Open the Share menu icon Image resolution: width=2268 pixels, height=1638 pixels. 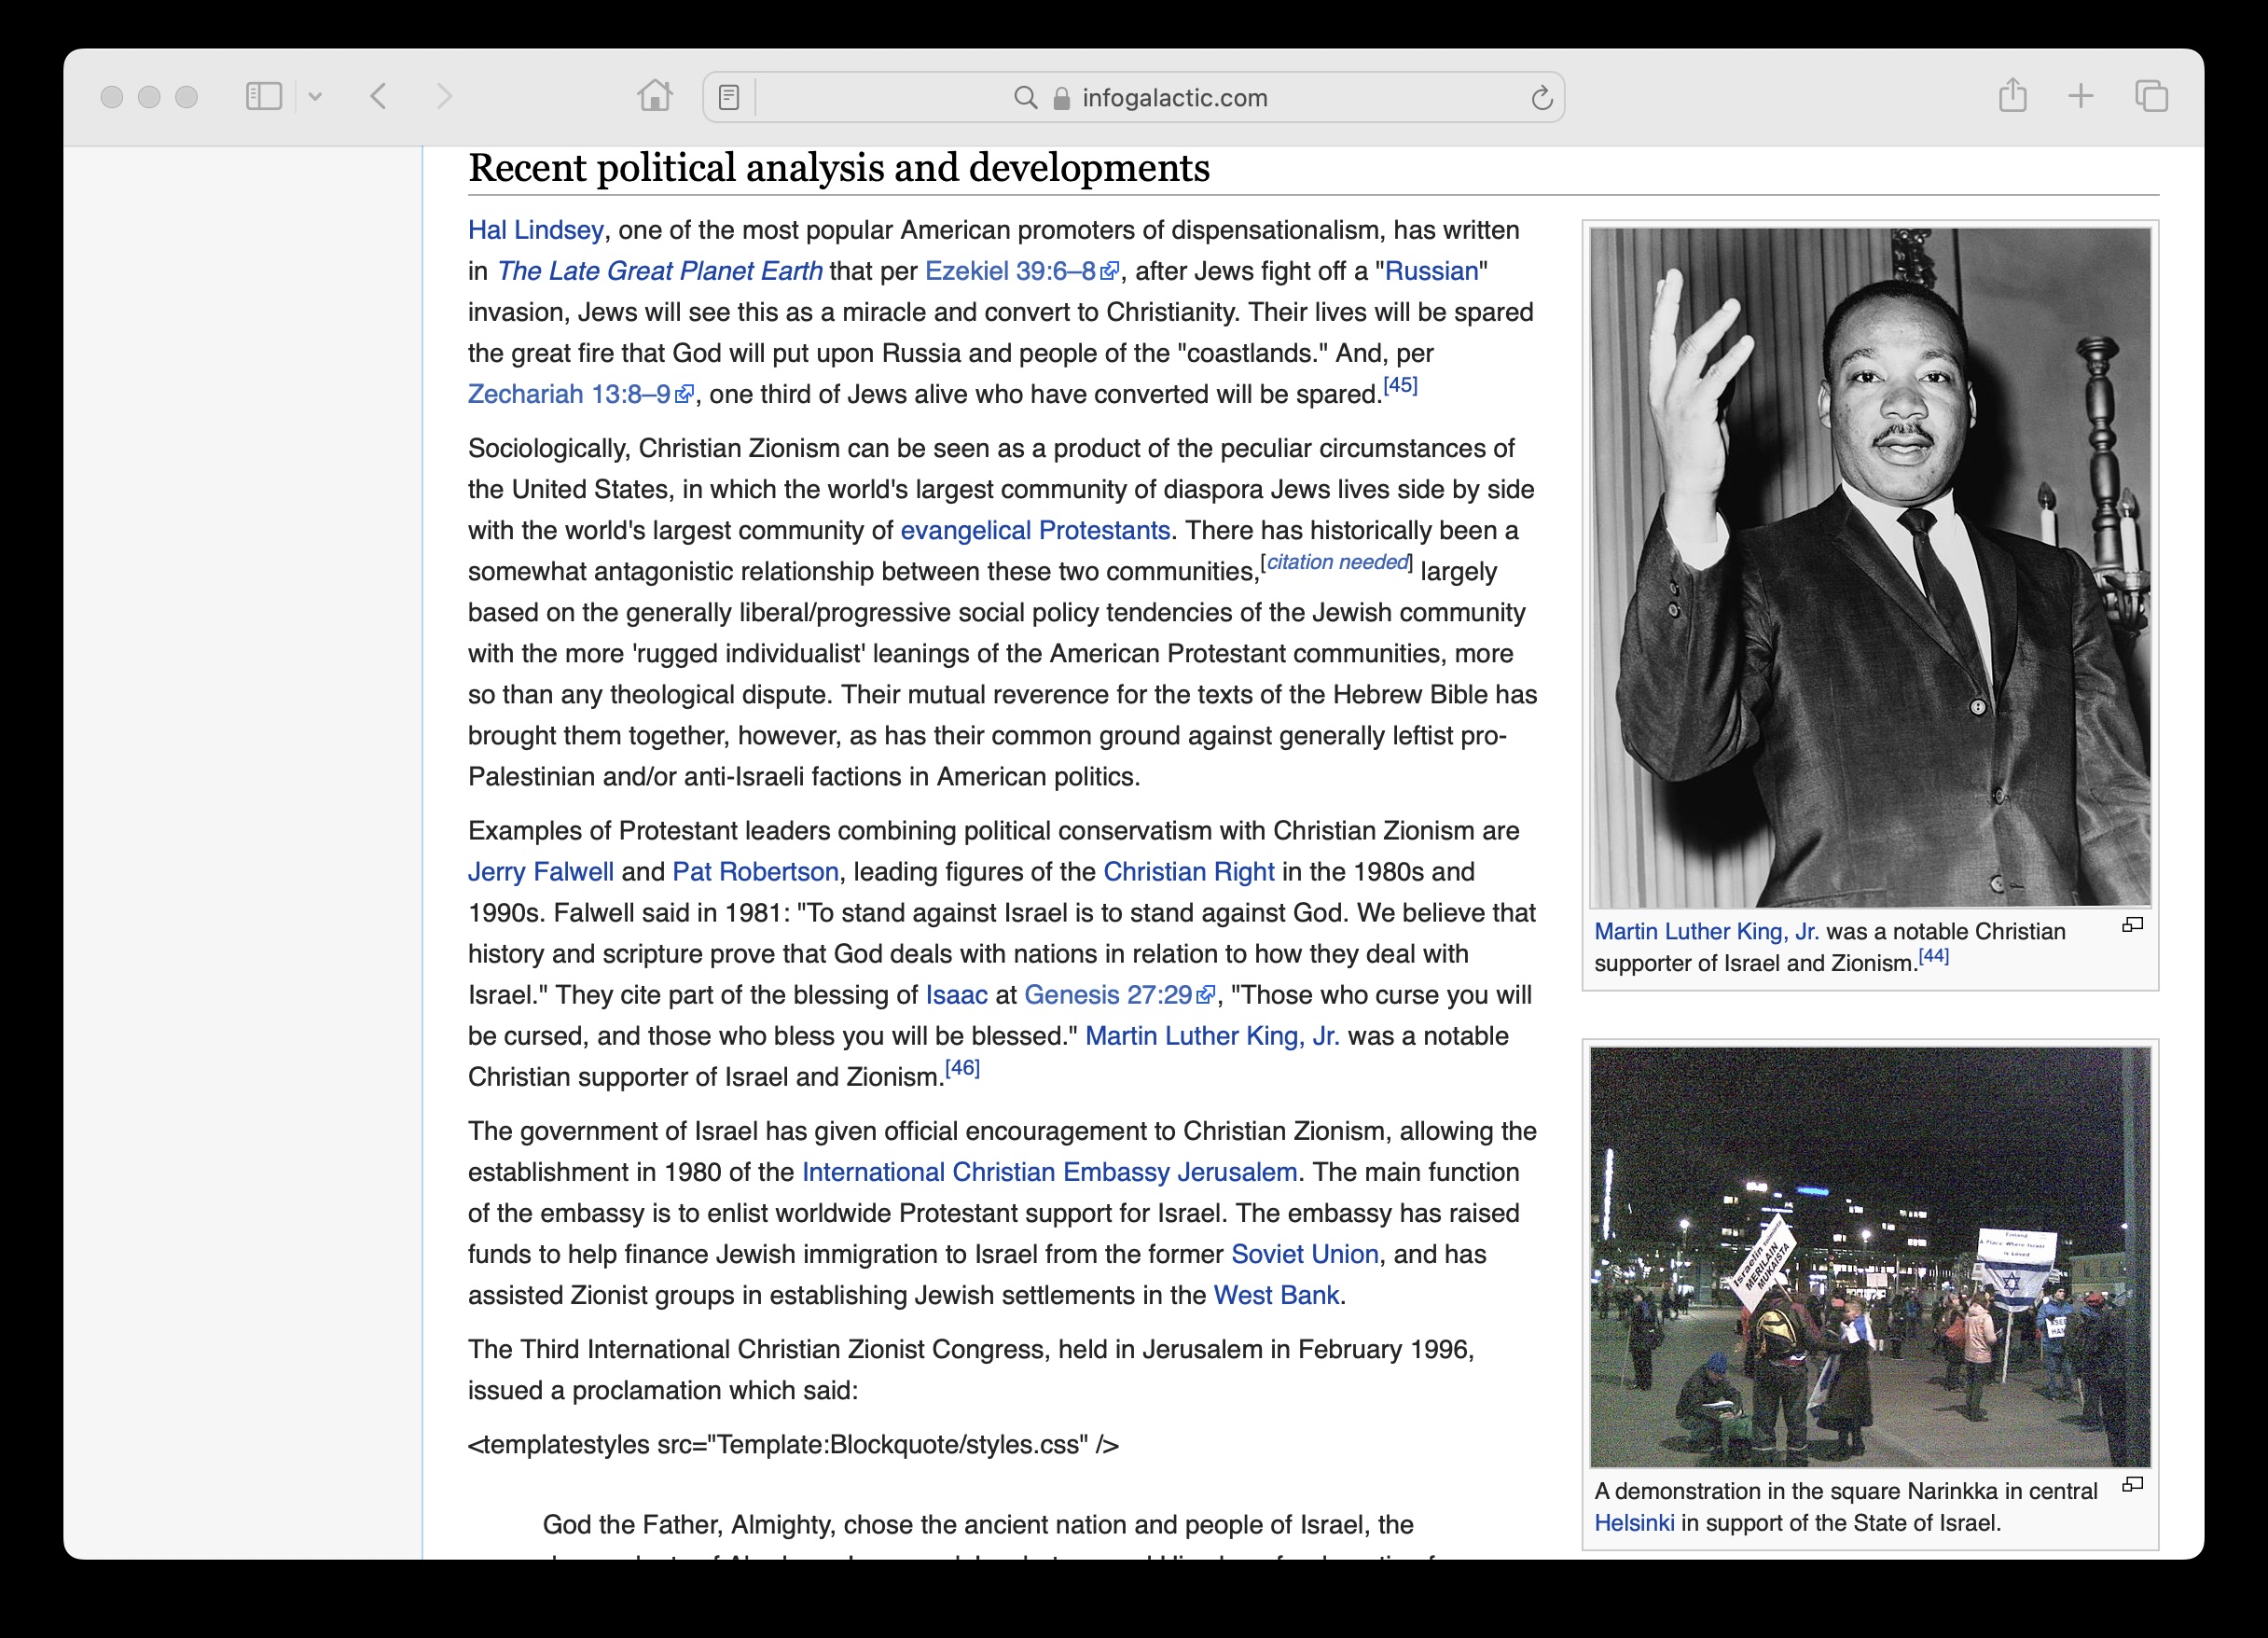tap(2012, 97)
